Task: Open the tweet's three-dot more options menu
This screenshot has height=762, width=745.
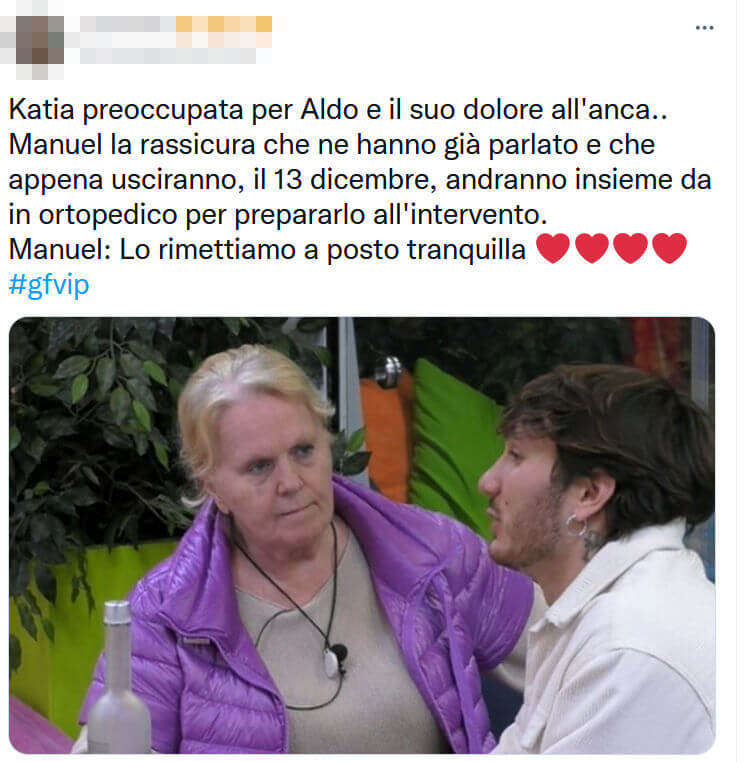Action: point(704,28)
